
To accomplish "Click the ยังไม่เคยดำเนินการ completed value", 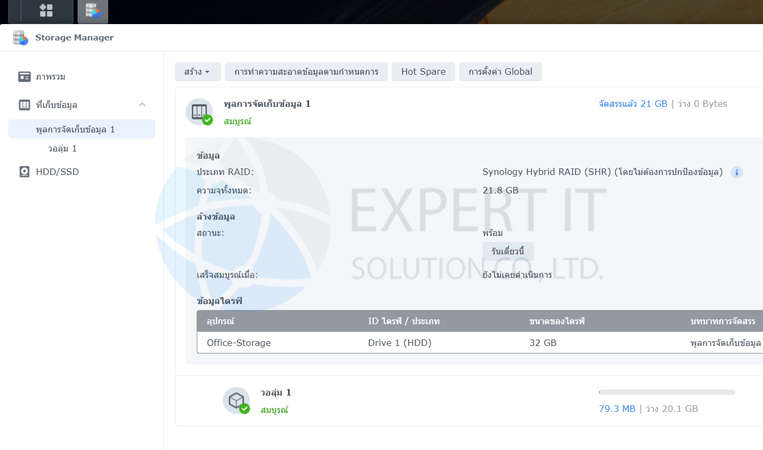I will coord(517,275).
